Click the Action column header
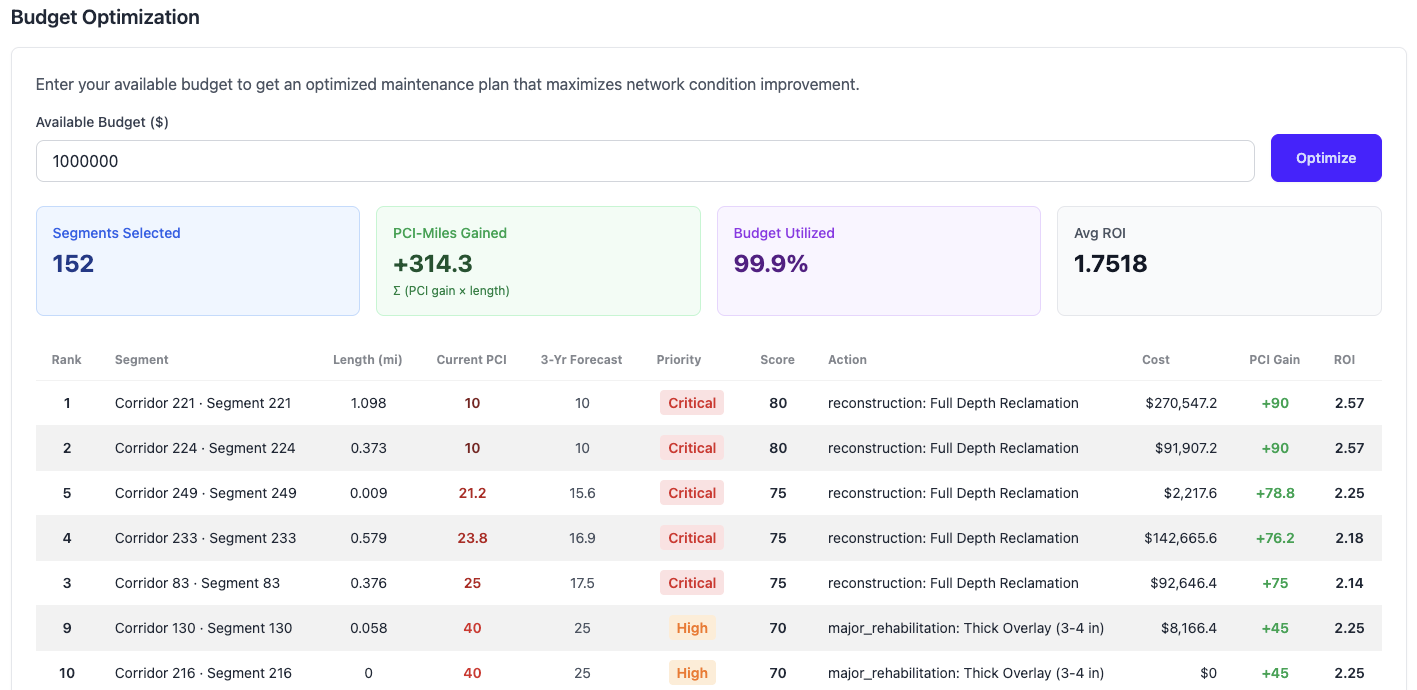The image size is (1417, 690). coord(847,359)
